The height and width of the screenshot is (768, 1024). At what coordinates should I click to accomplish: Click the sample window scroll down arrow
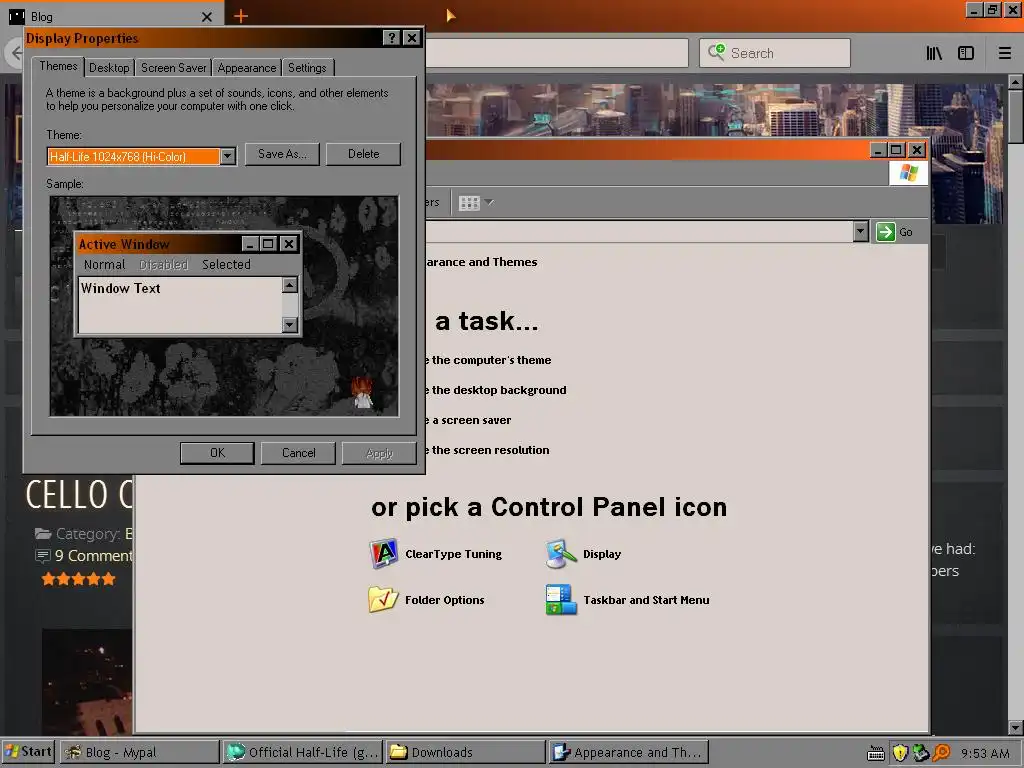point(290,325)
